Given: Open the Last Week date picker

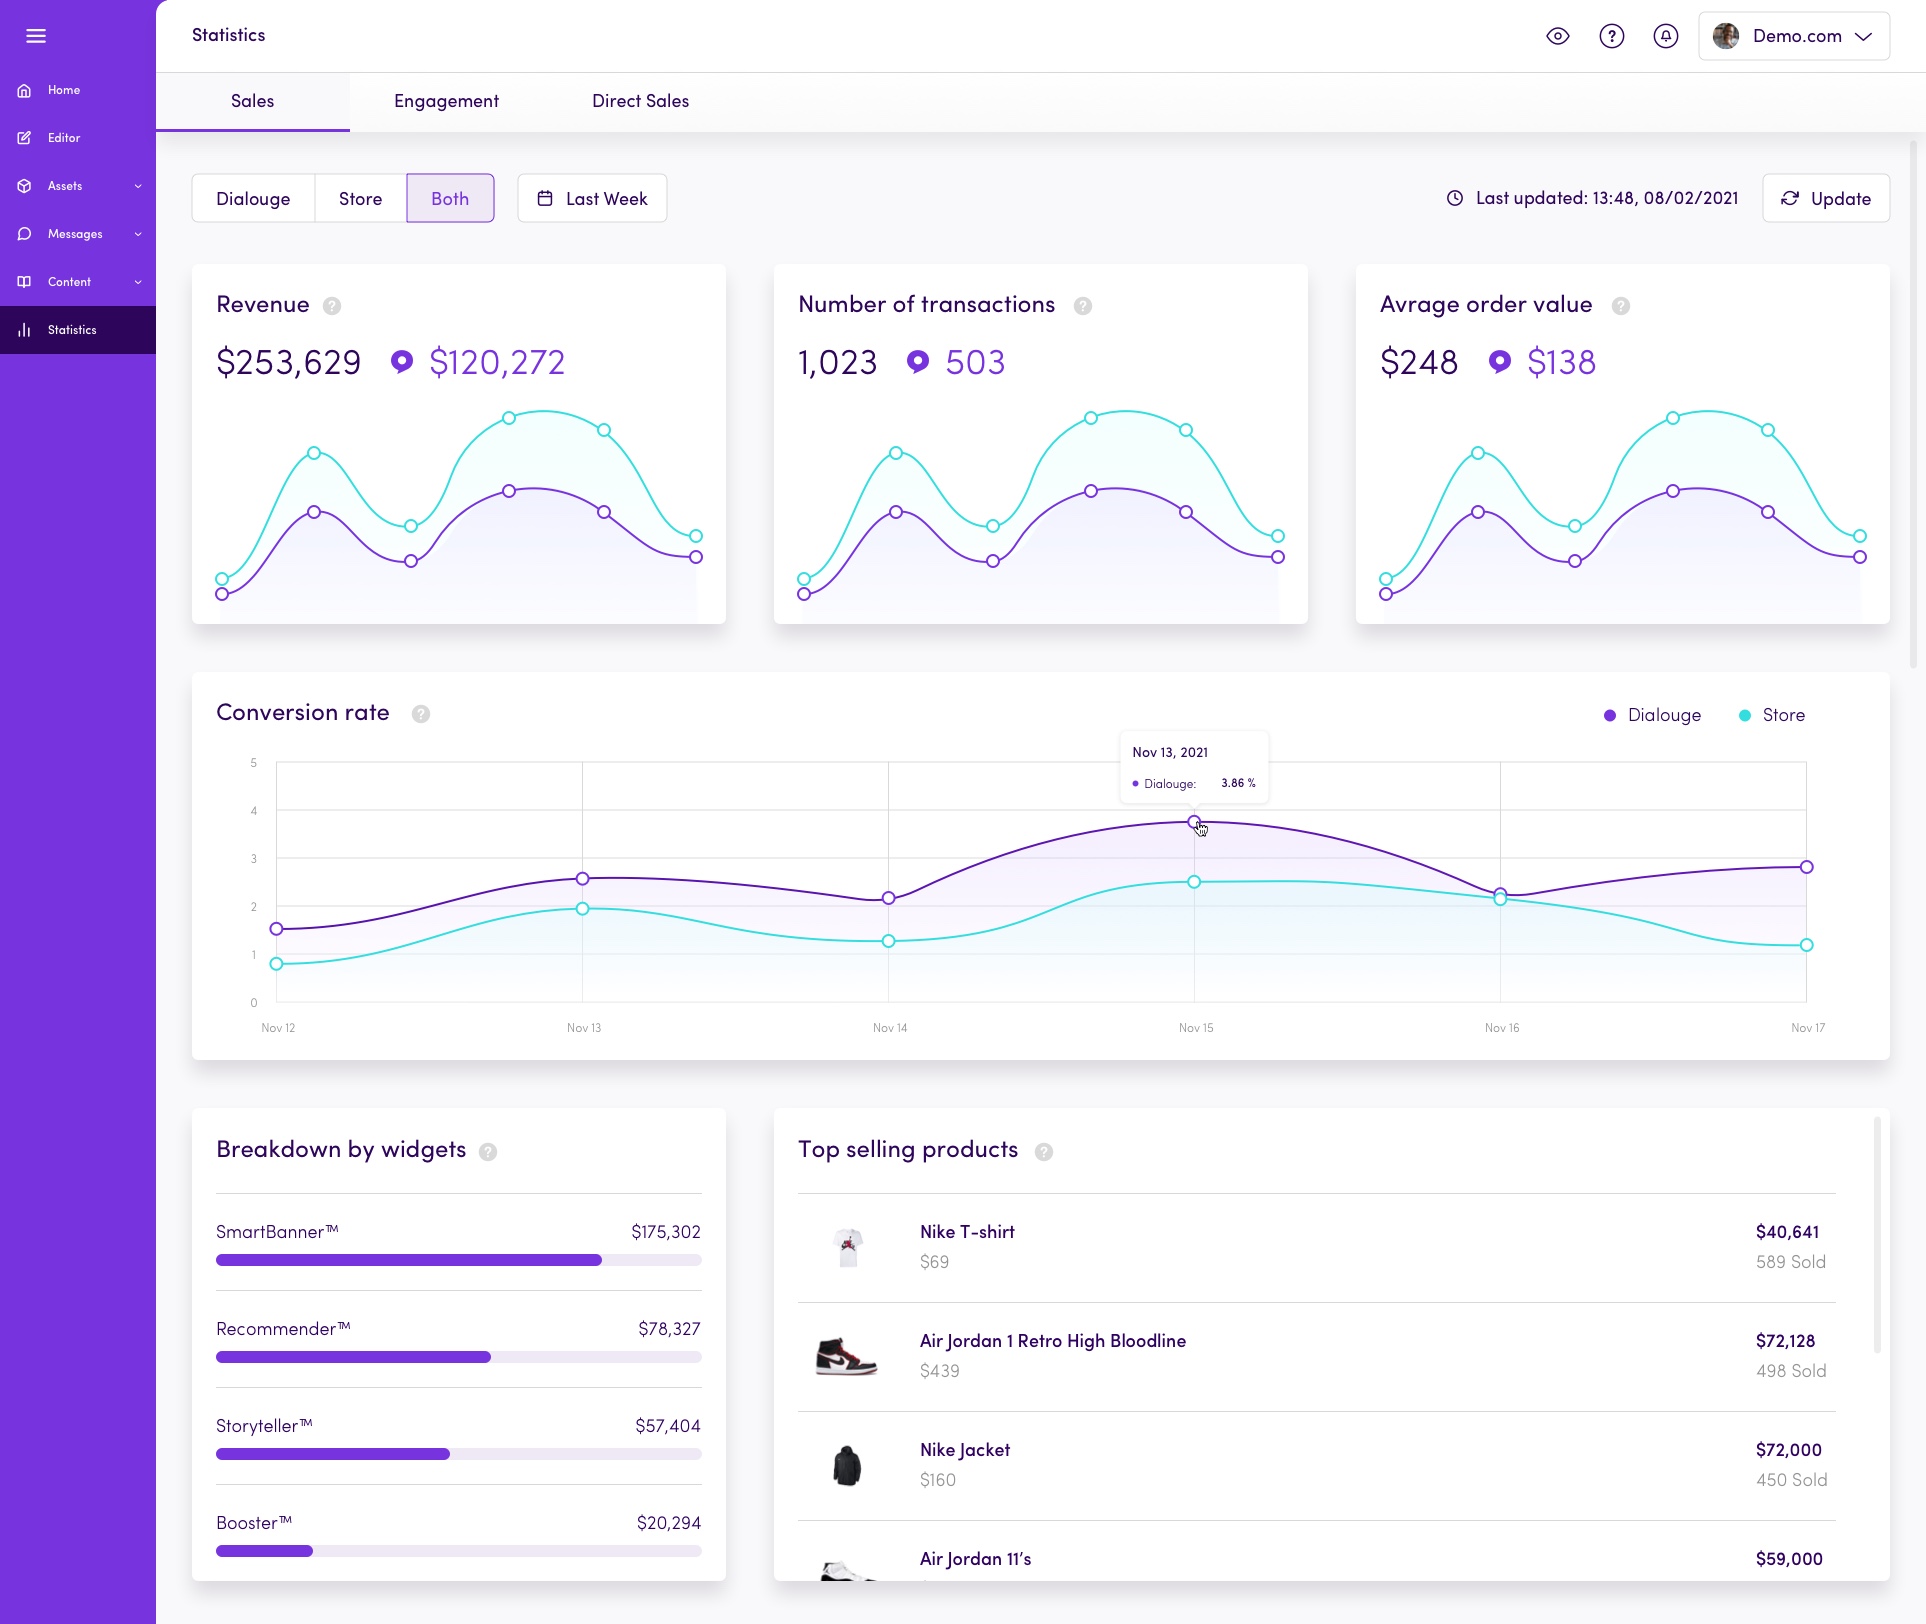Looking at the screenshot, I should (x=592, y=198).
